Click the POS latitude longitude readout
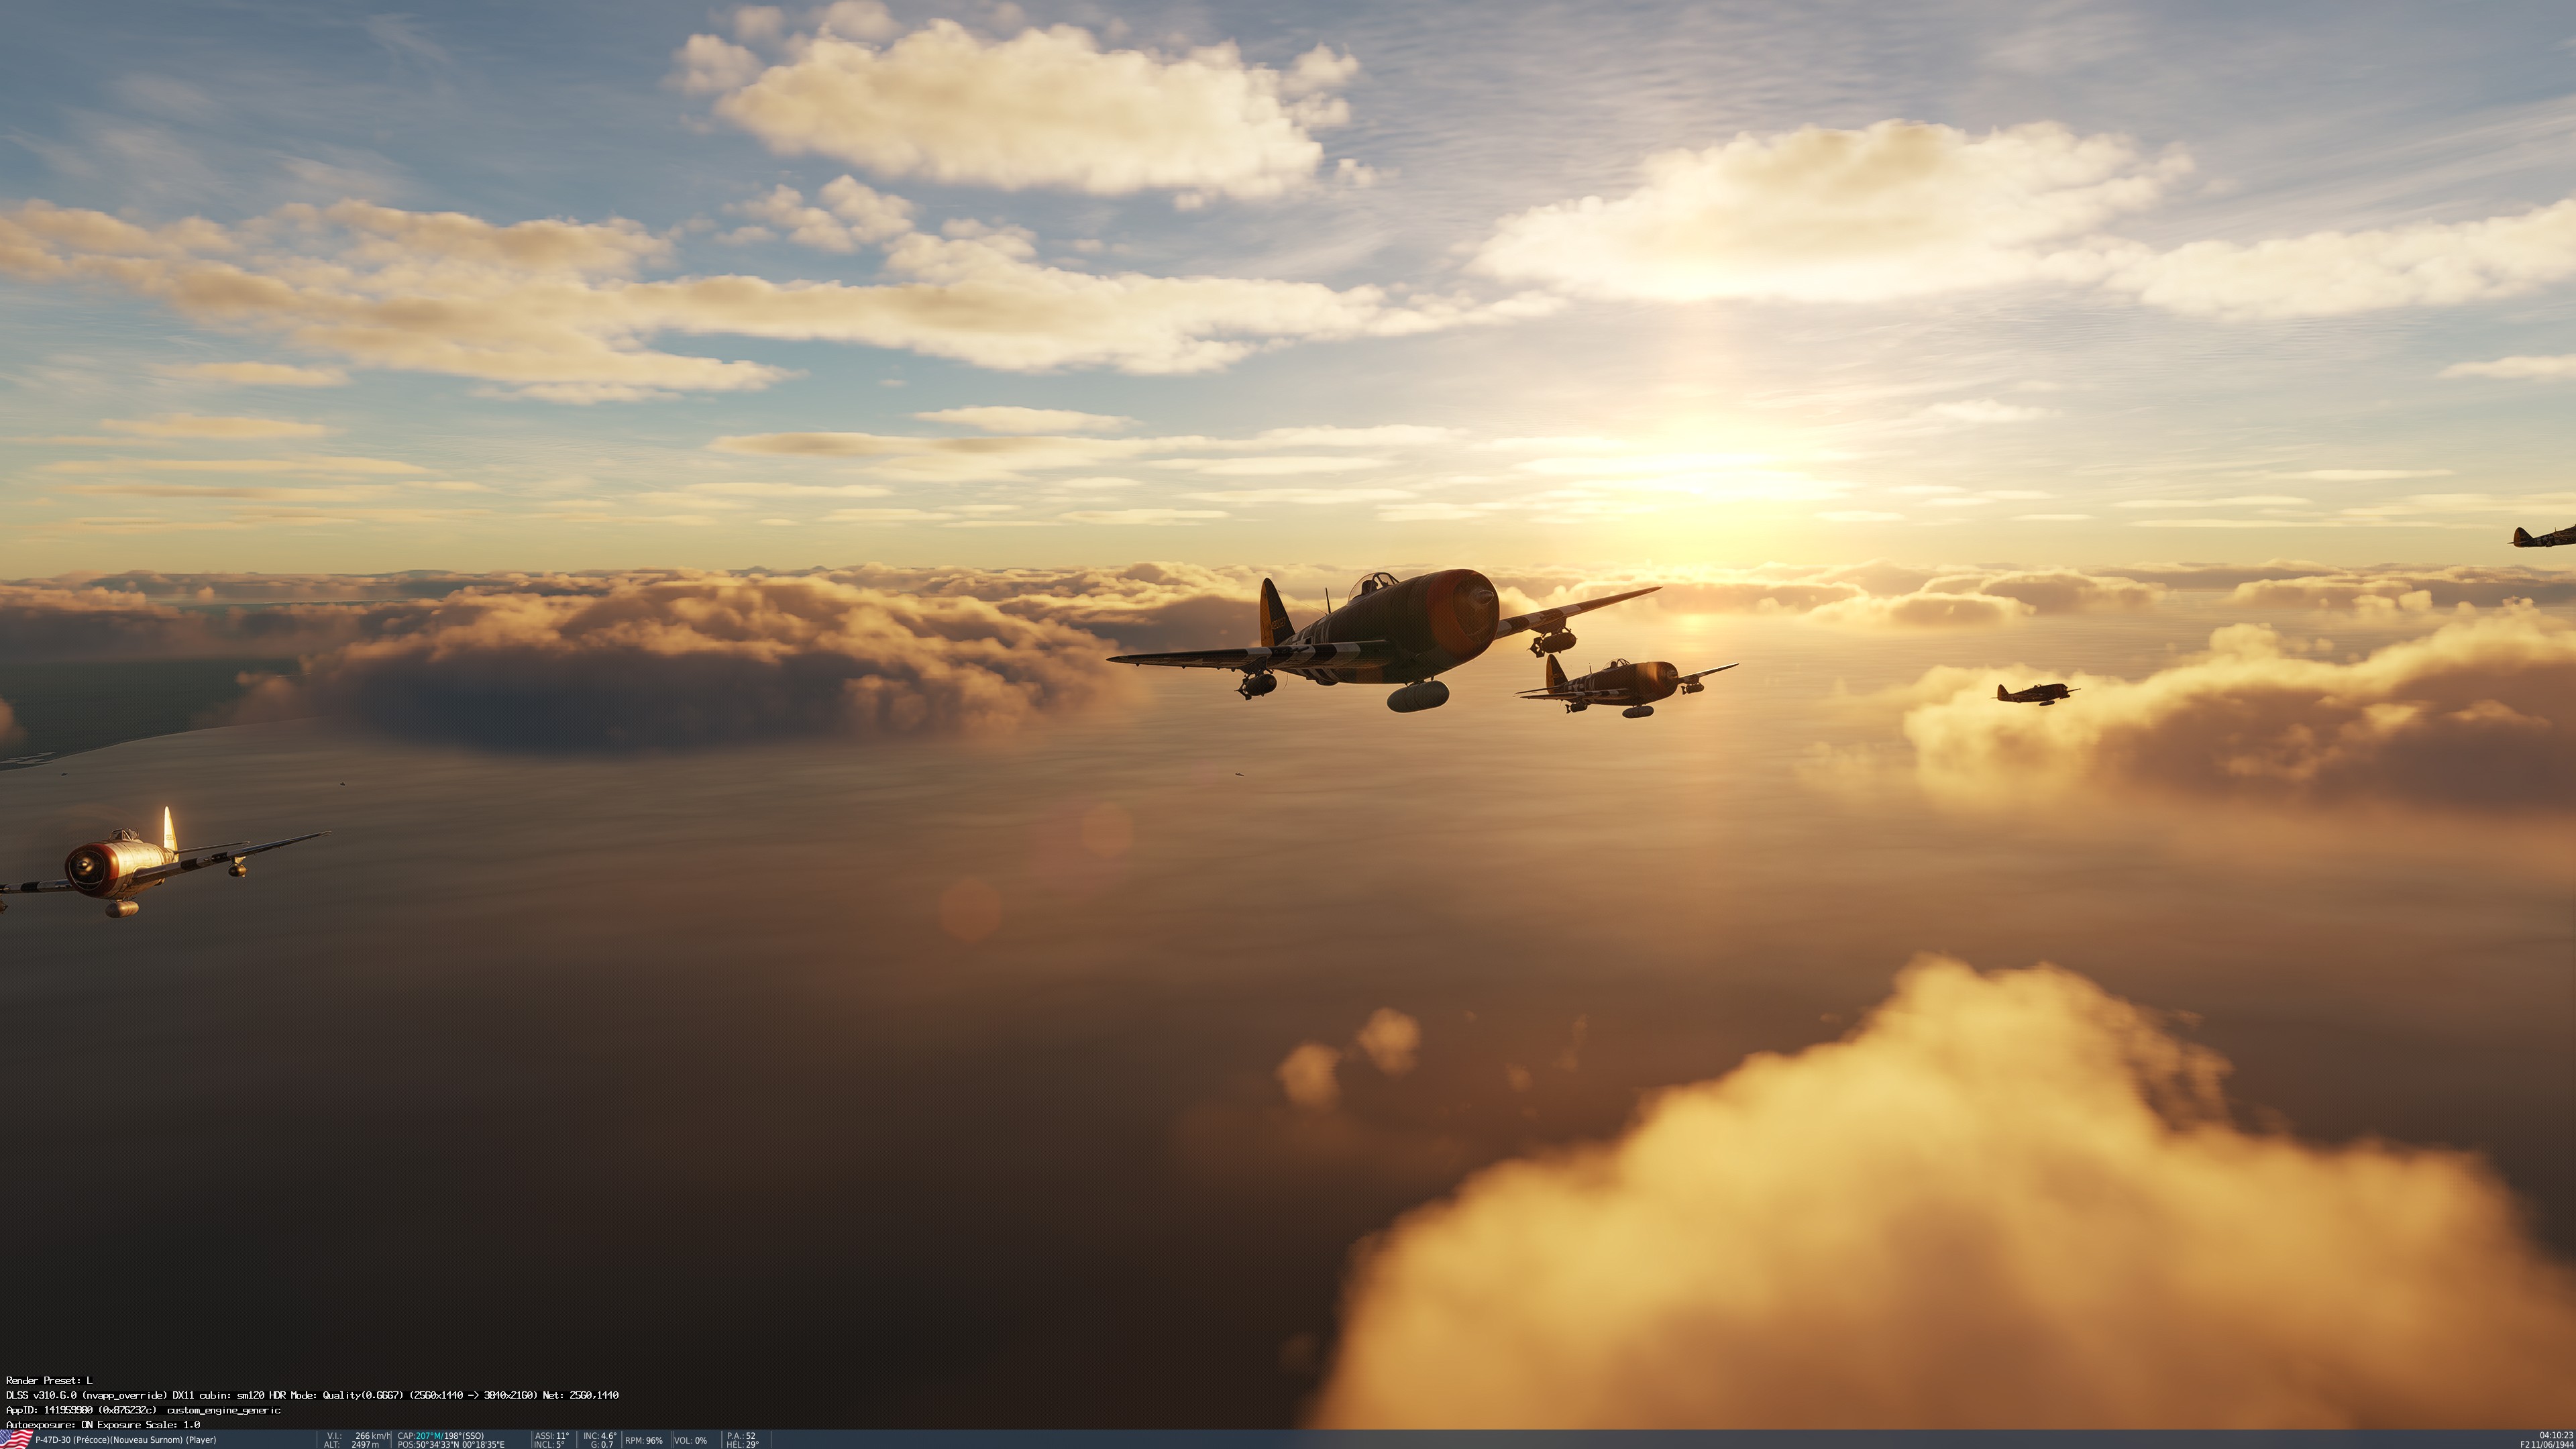The image size is (2576, 1449). click(x=450, y=1445)
